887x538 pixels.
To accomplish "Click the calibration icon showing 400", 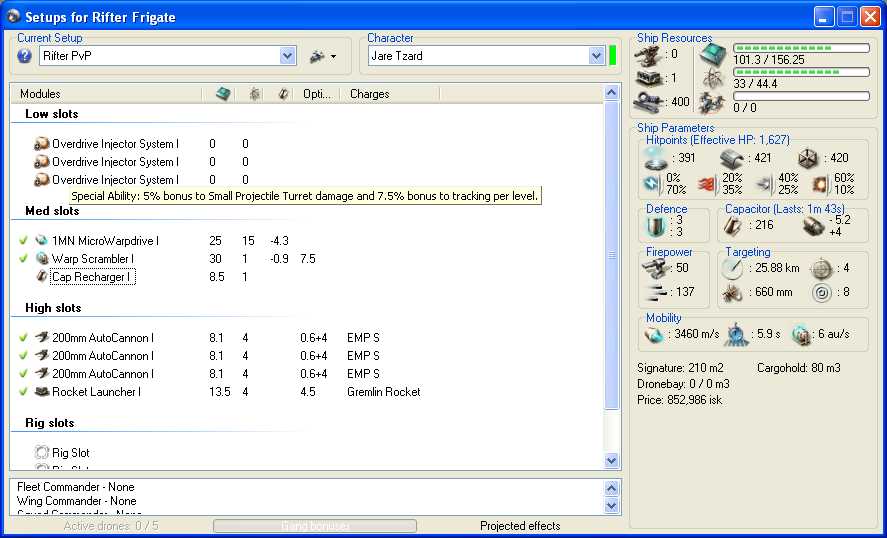I will point(648,102).
